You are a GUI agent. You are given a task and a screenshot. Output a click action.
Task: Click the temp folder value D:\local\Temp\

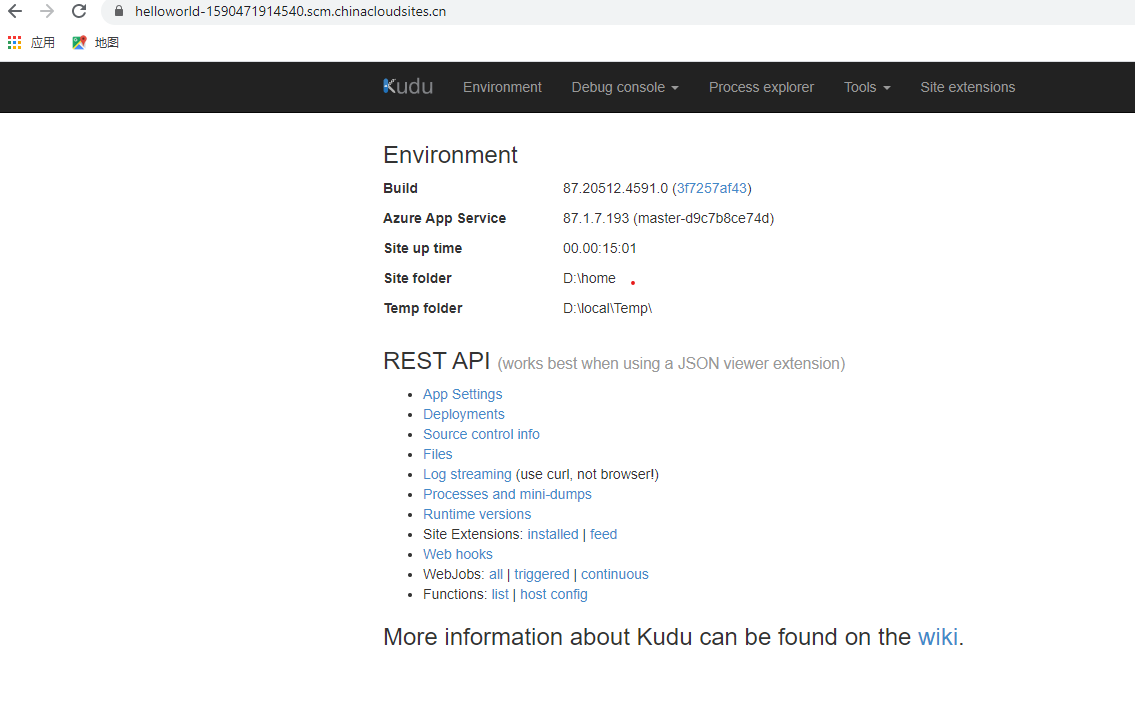tap(607, 308)
